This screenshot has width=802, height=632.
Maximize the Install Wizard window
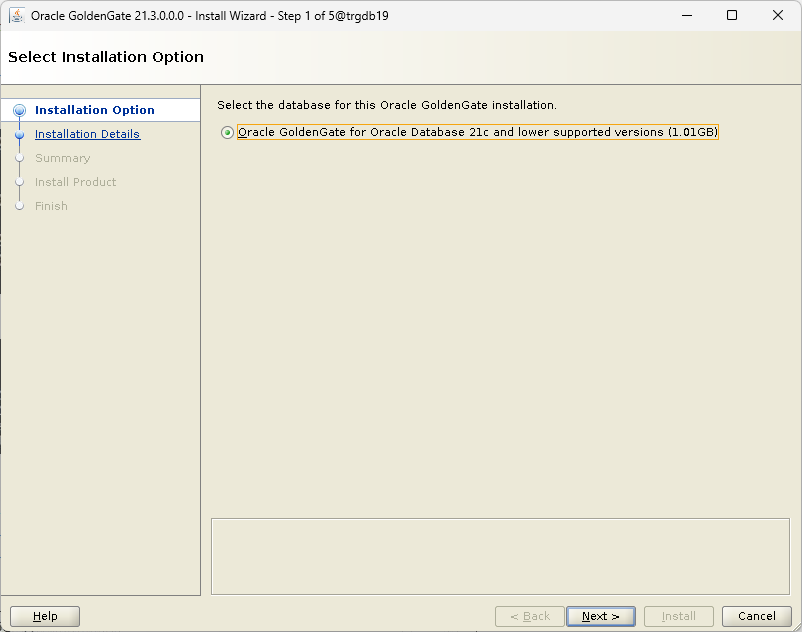point(732,15)
